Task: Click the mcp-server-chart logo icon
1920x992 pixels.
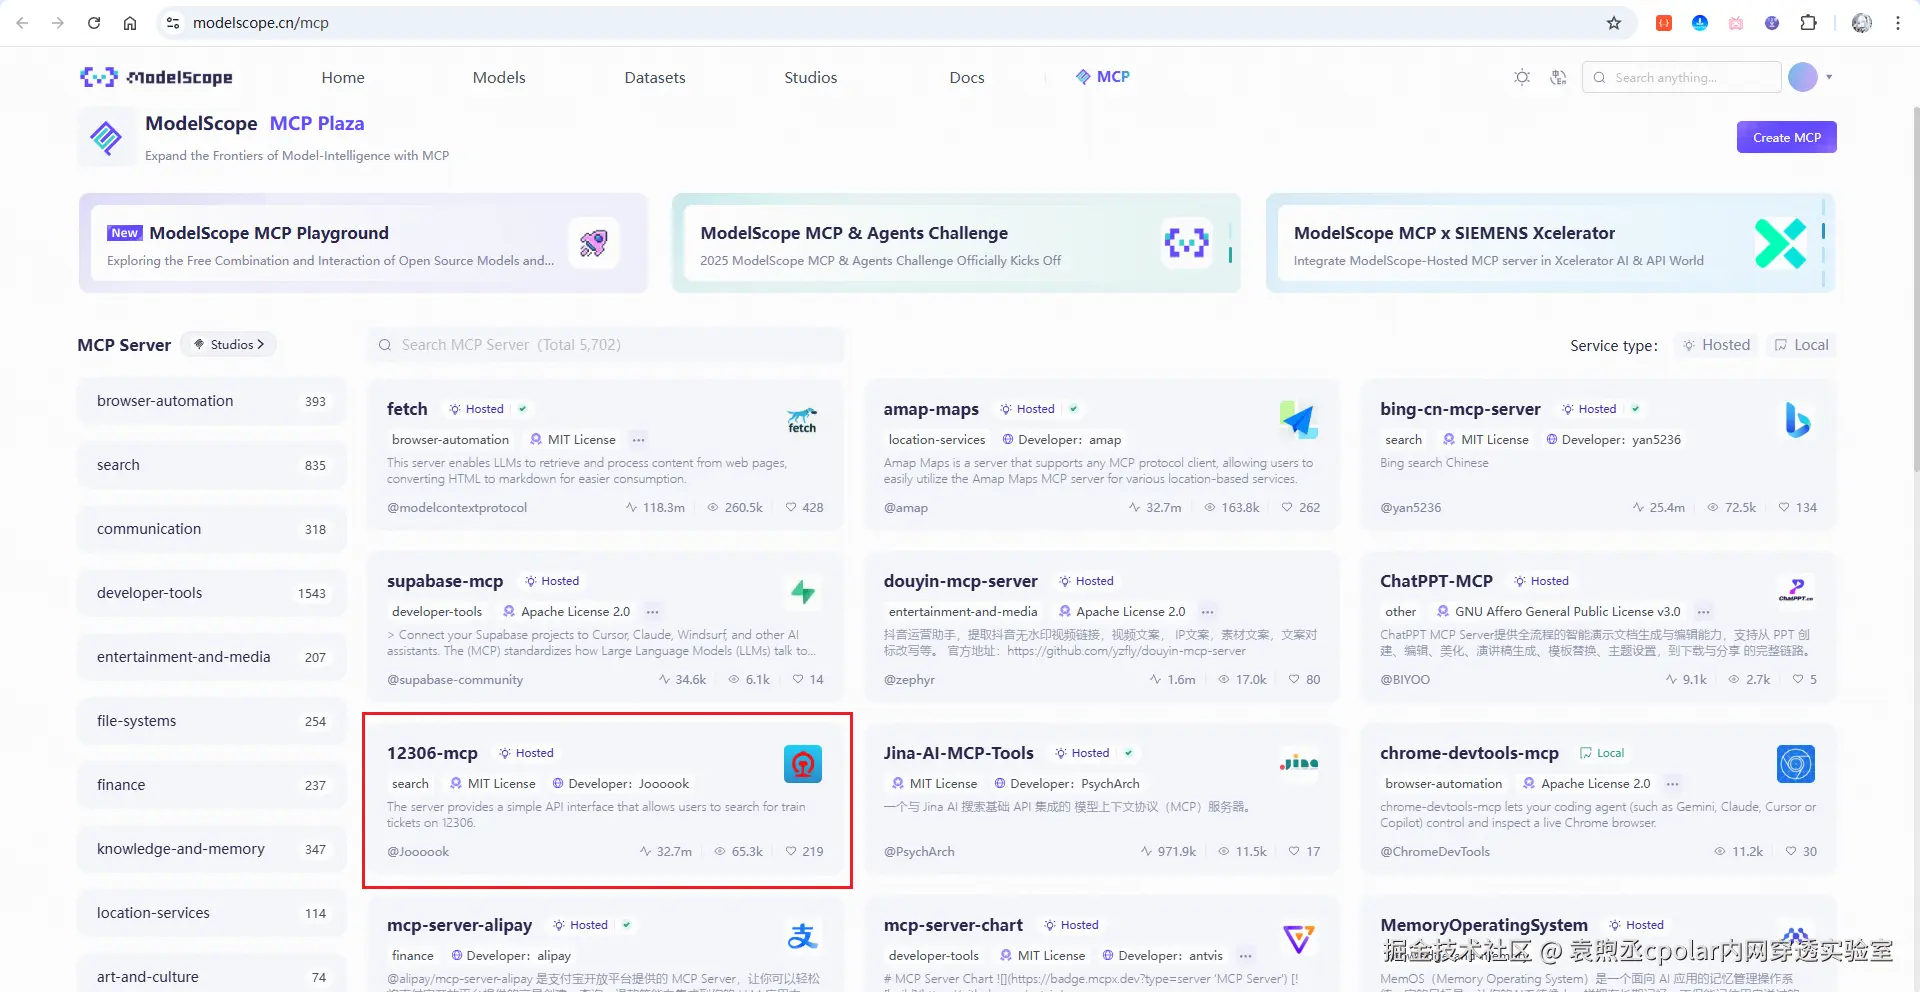Action: point(1298,937)
